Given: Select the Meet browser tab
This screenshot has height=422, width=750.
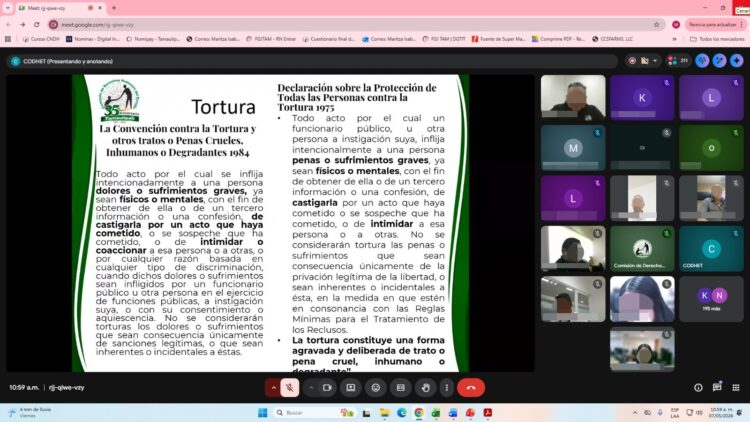Looking at the screenshot, I should (60, 8).
